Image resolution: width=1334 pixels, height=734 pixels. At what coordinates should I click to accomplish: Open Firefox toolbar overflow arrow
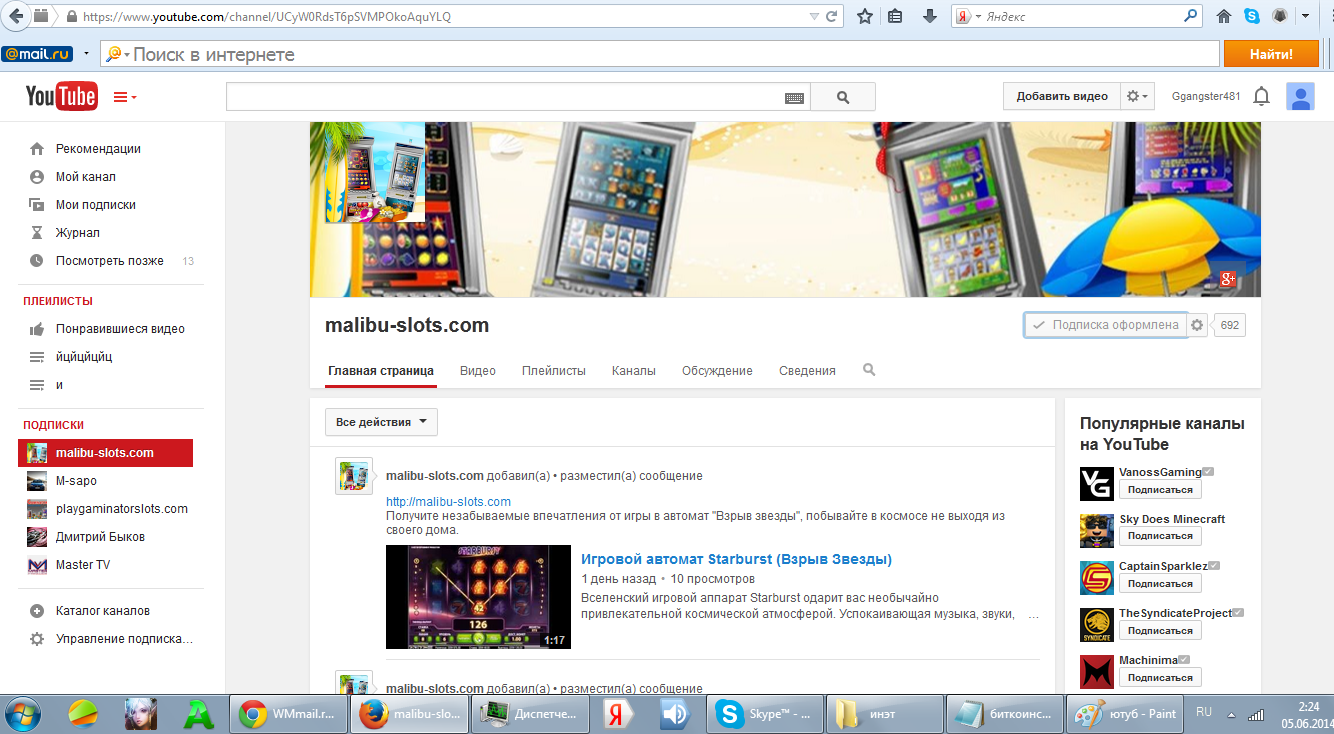pyautogui.click(x=1306, y=16)
